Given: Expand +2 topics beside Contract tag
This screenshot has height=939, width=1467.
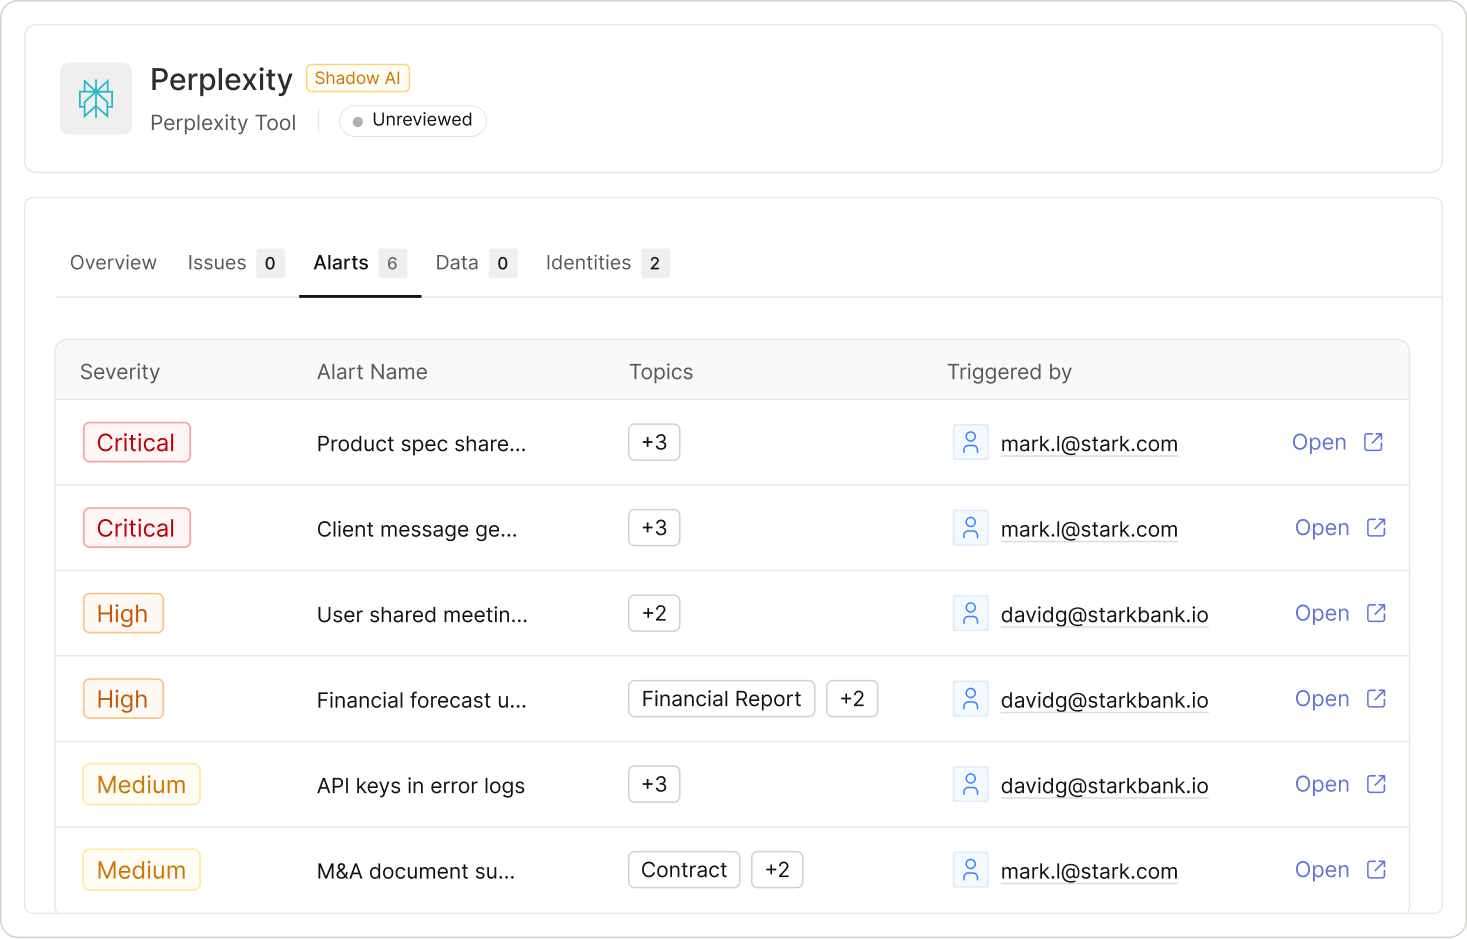Looking at the screenshot, I should 777,870.
